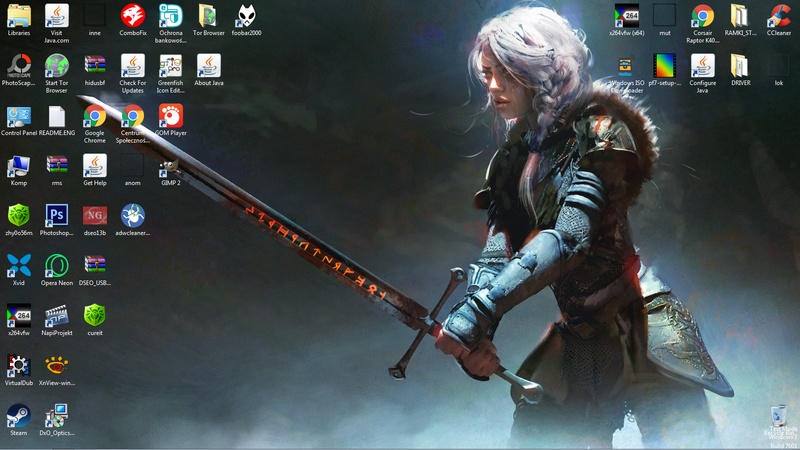The width and height of the screenshot is (800, 450).
Task: Open the Ochrona bankowości shortcut
Action: 170,16
